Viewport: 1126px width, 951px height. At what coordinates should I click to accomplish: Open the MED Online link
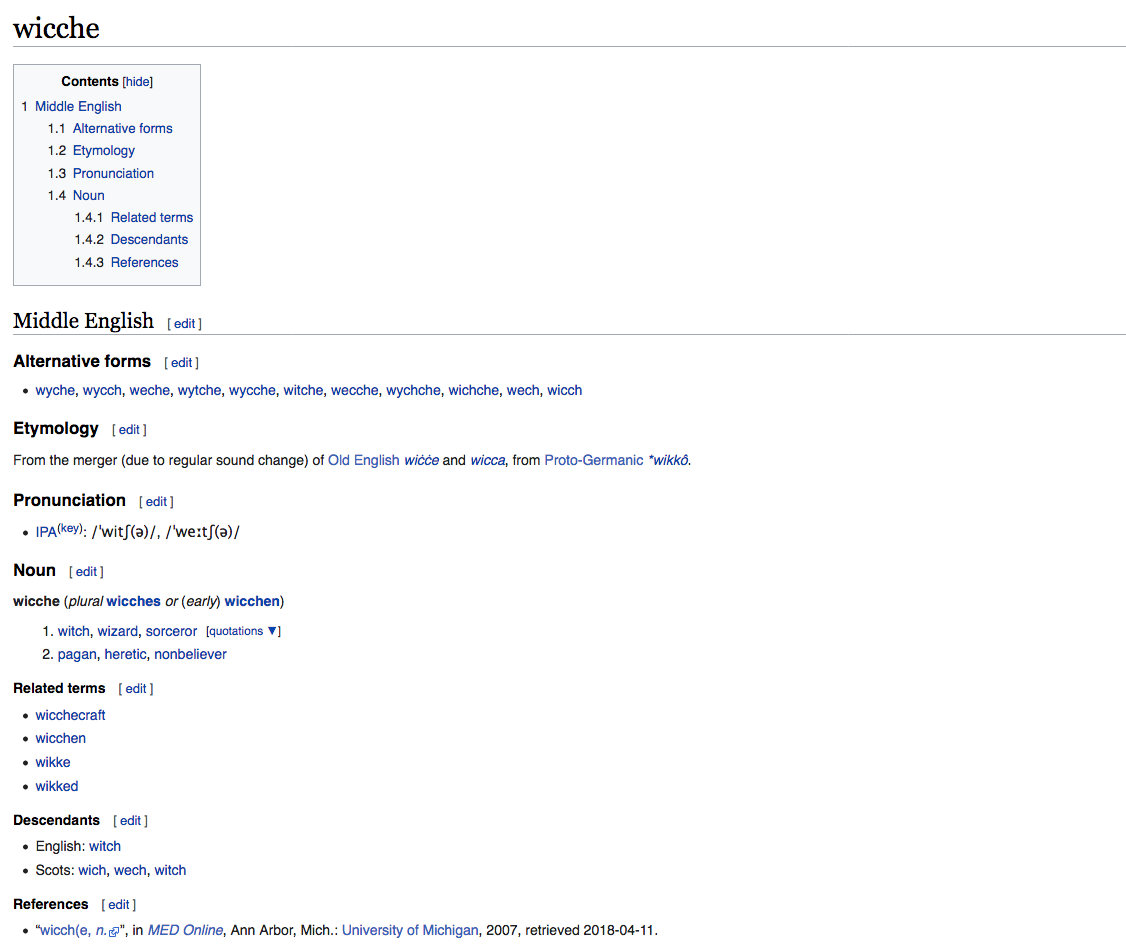185,930
